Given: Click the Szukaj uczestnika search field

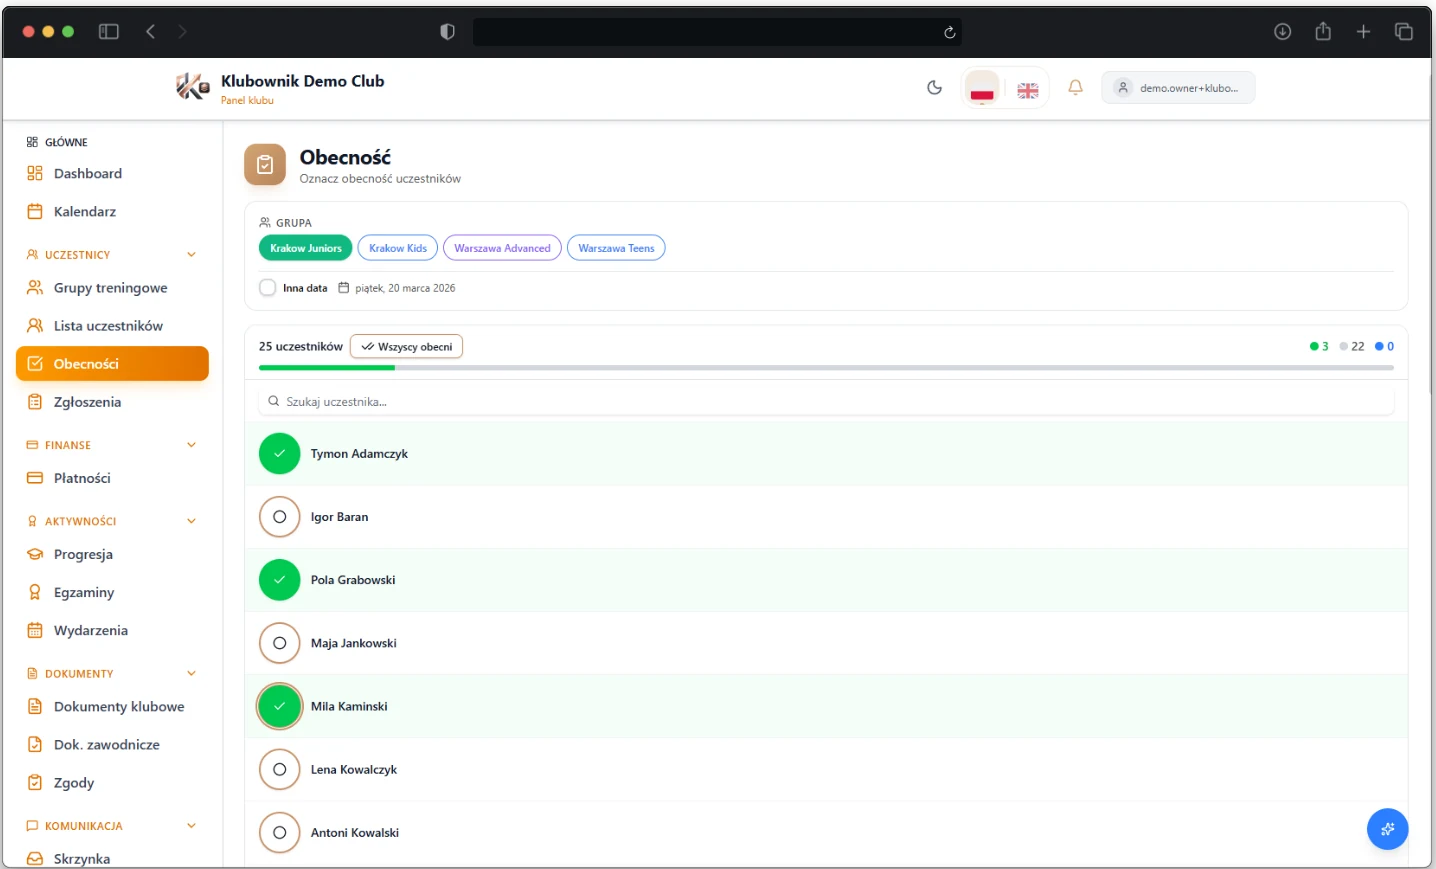Looking at the screenshot, I should click(x=826, y=402).
